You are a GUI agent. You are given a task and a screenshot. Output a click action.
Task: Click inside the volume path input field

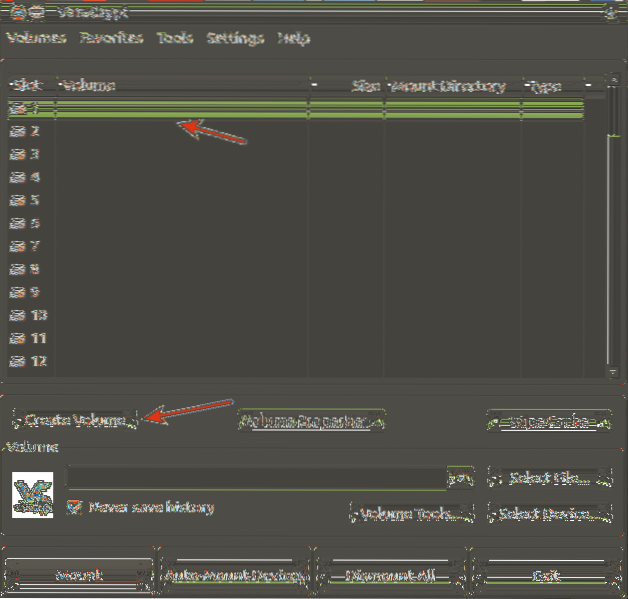[x=255, y=478]
